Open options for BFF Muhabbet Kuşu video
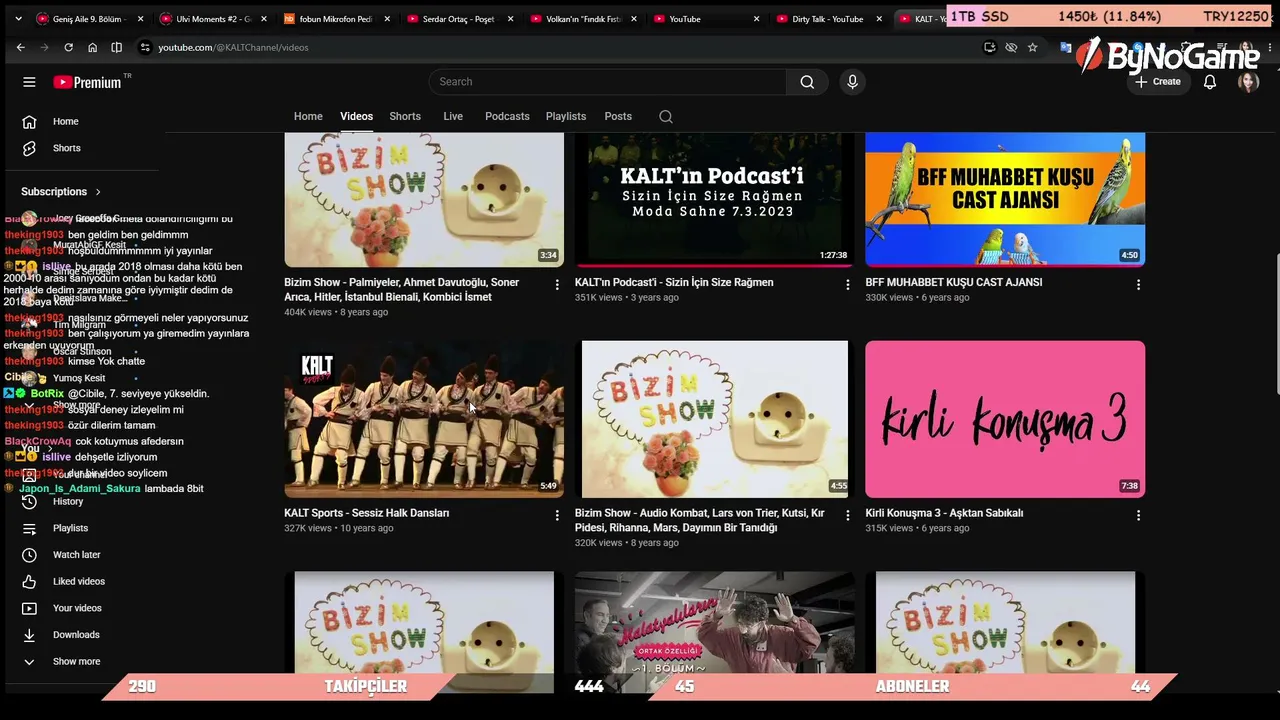Viewport: 1280px width, 720px height. (x=1138, y=285)
